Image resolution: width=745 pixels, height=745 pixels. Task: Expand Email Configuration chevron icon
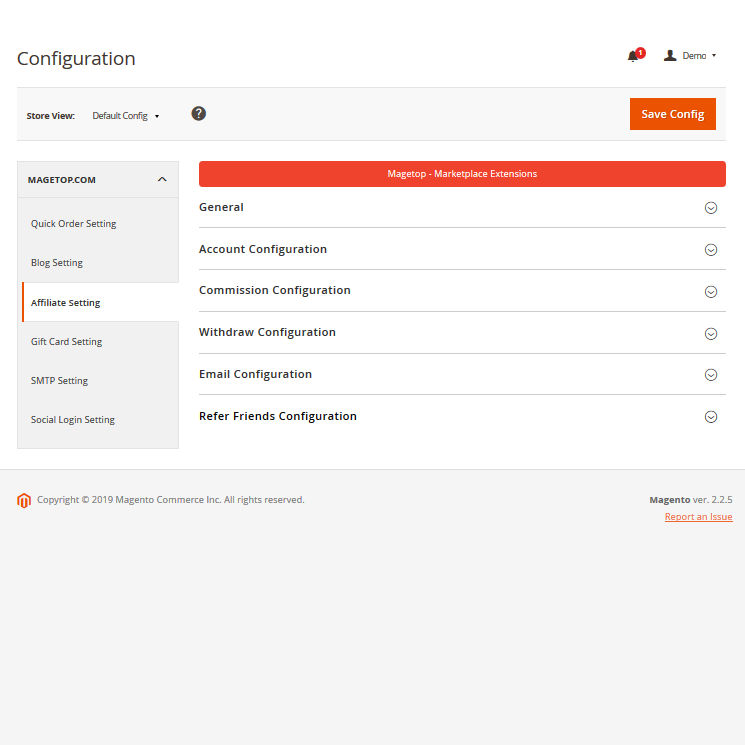point(711,375)
